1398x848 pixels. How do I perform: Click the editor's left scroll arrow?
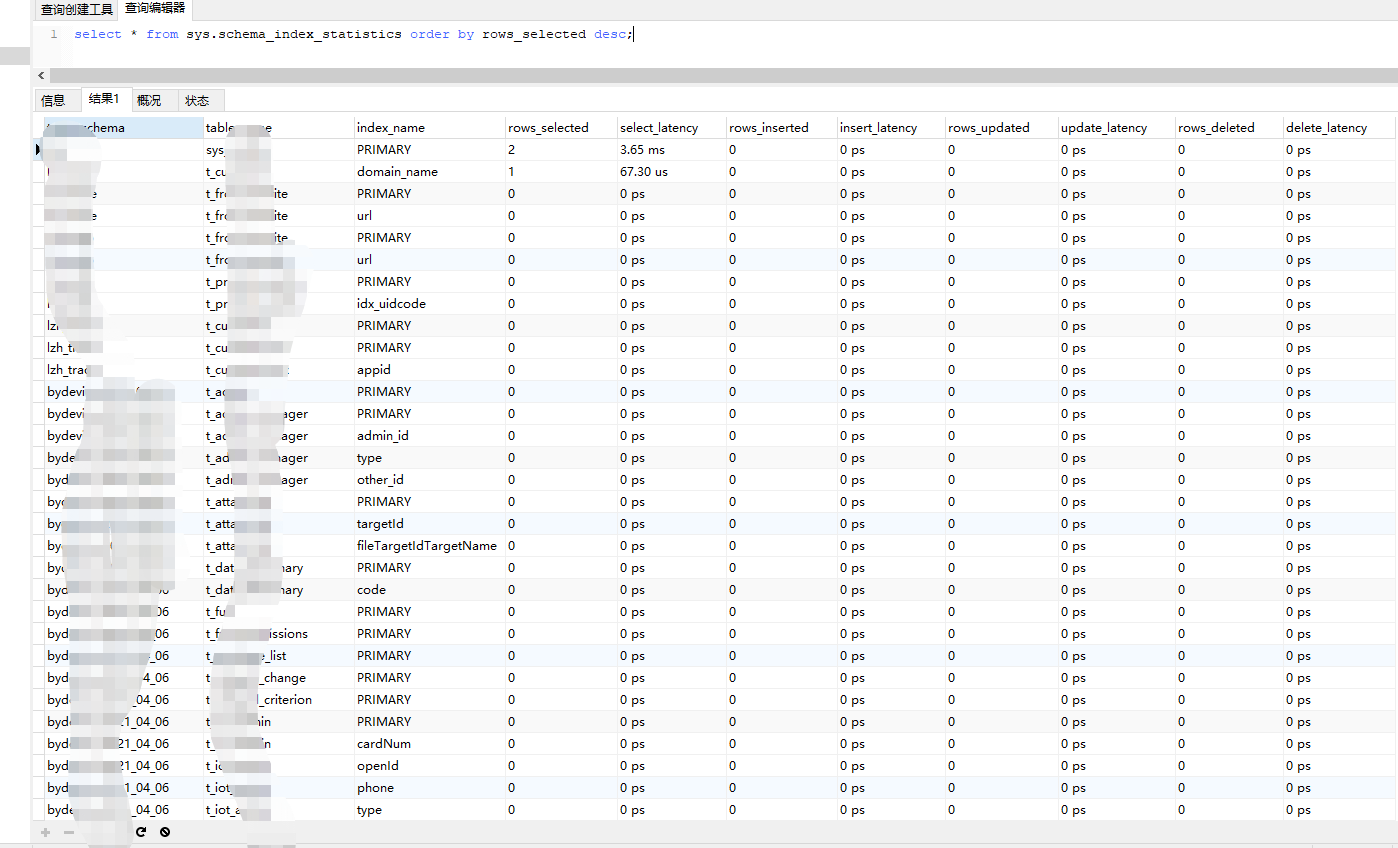[x=41, y=76]
